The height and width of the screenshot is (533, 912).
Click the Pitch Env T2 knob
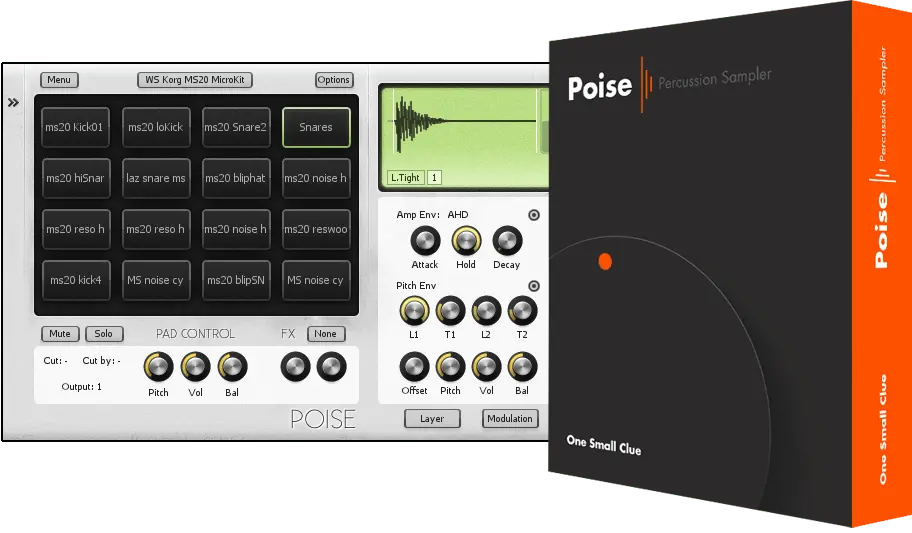tap(522, 311)
